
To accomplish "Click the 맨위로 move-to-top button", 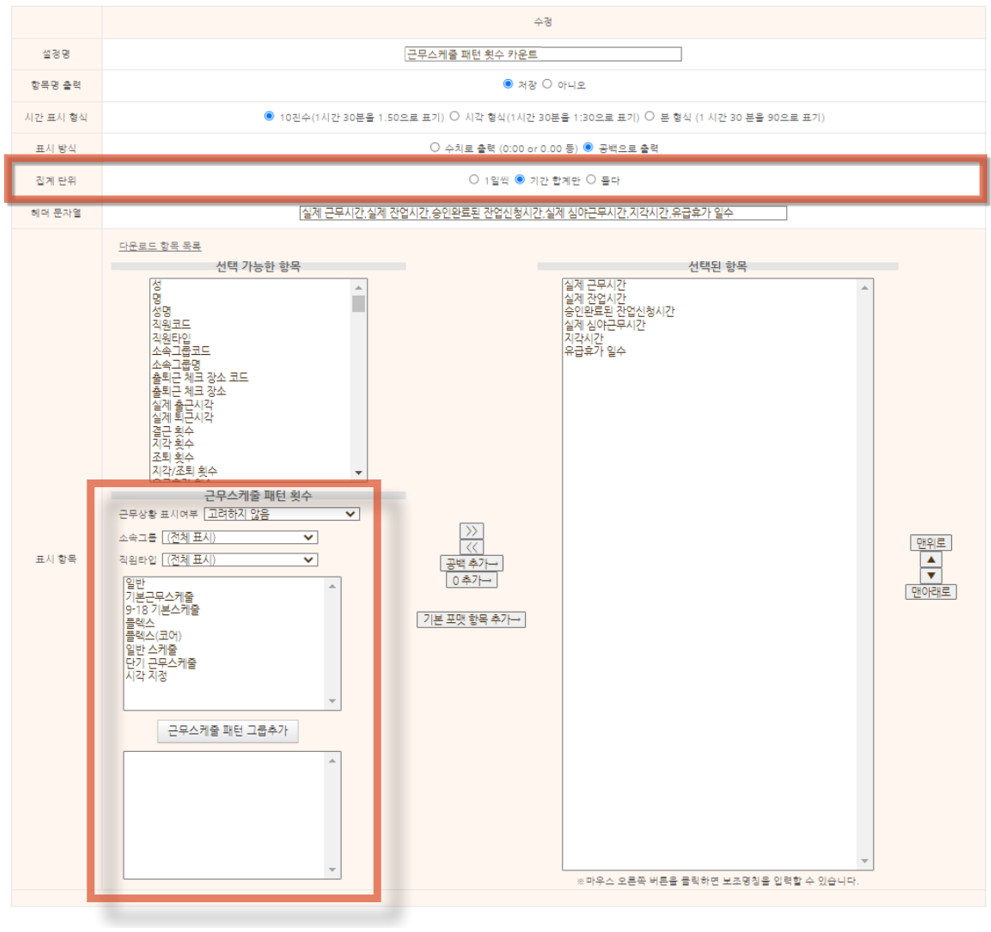I will 930,543.
